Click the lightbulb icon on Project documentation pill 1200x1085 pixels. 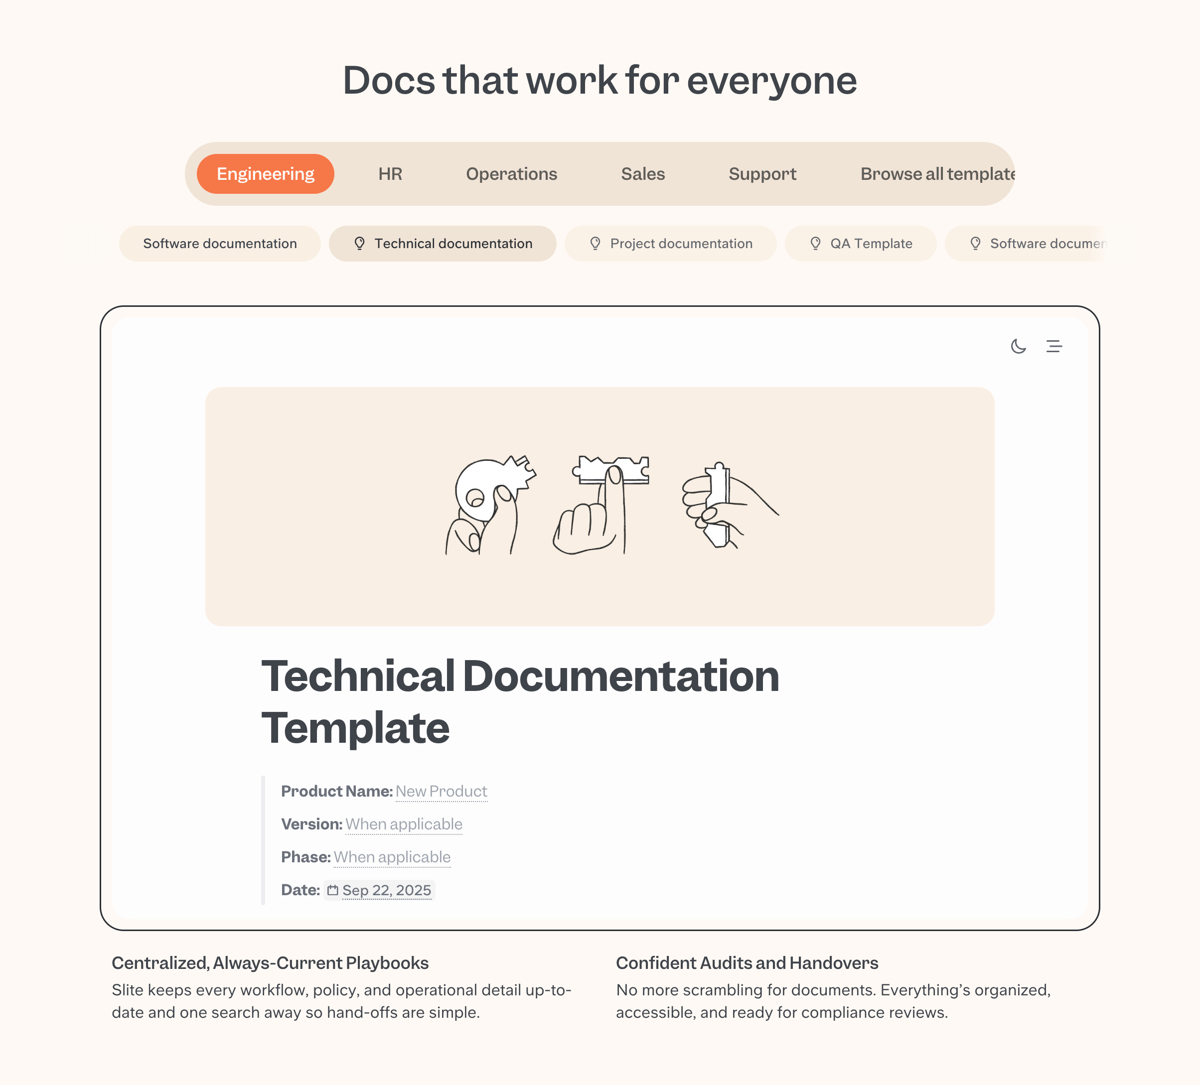coord(595,243)
